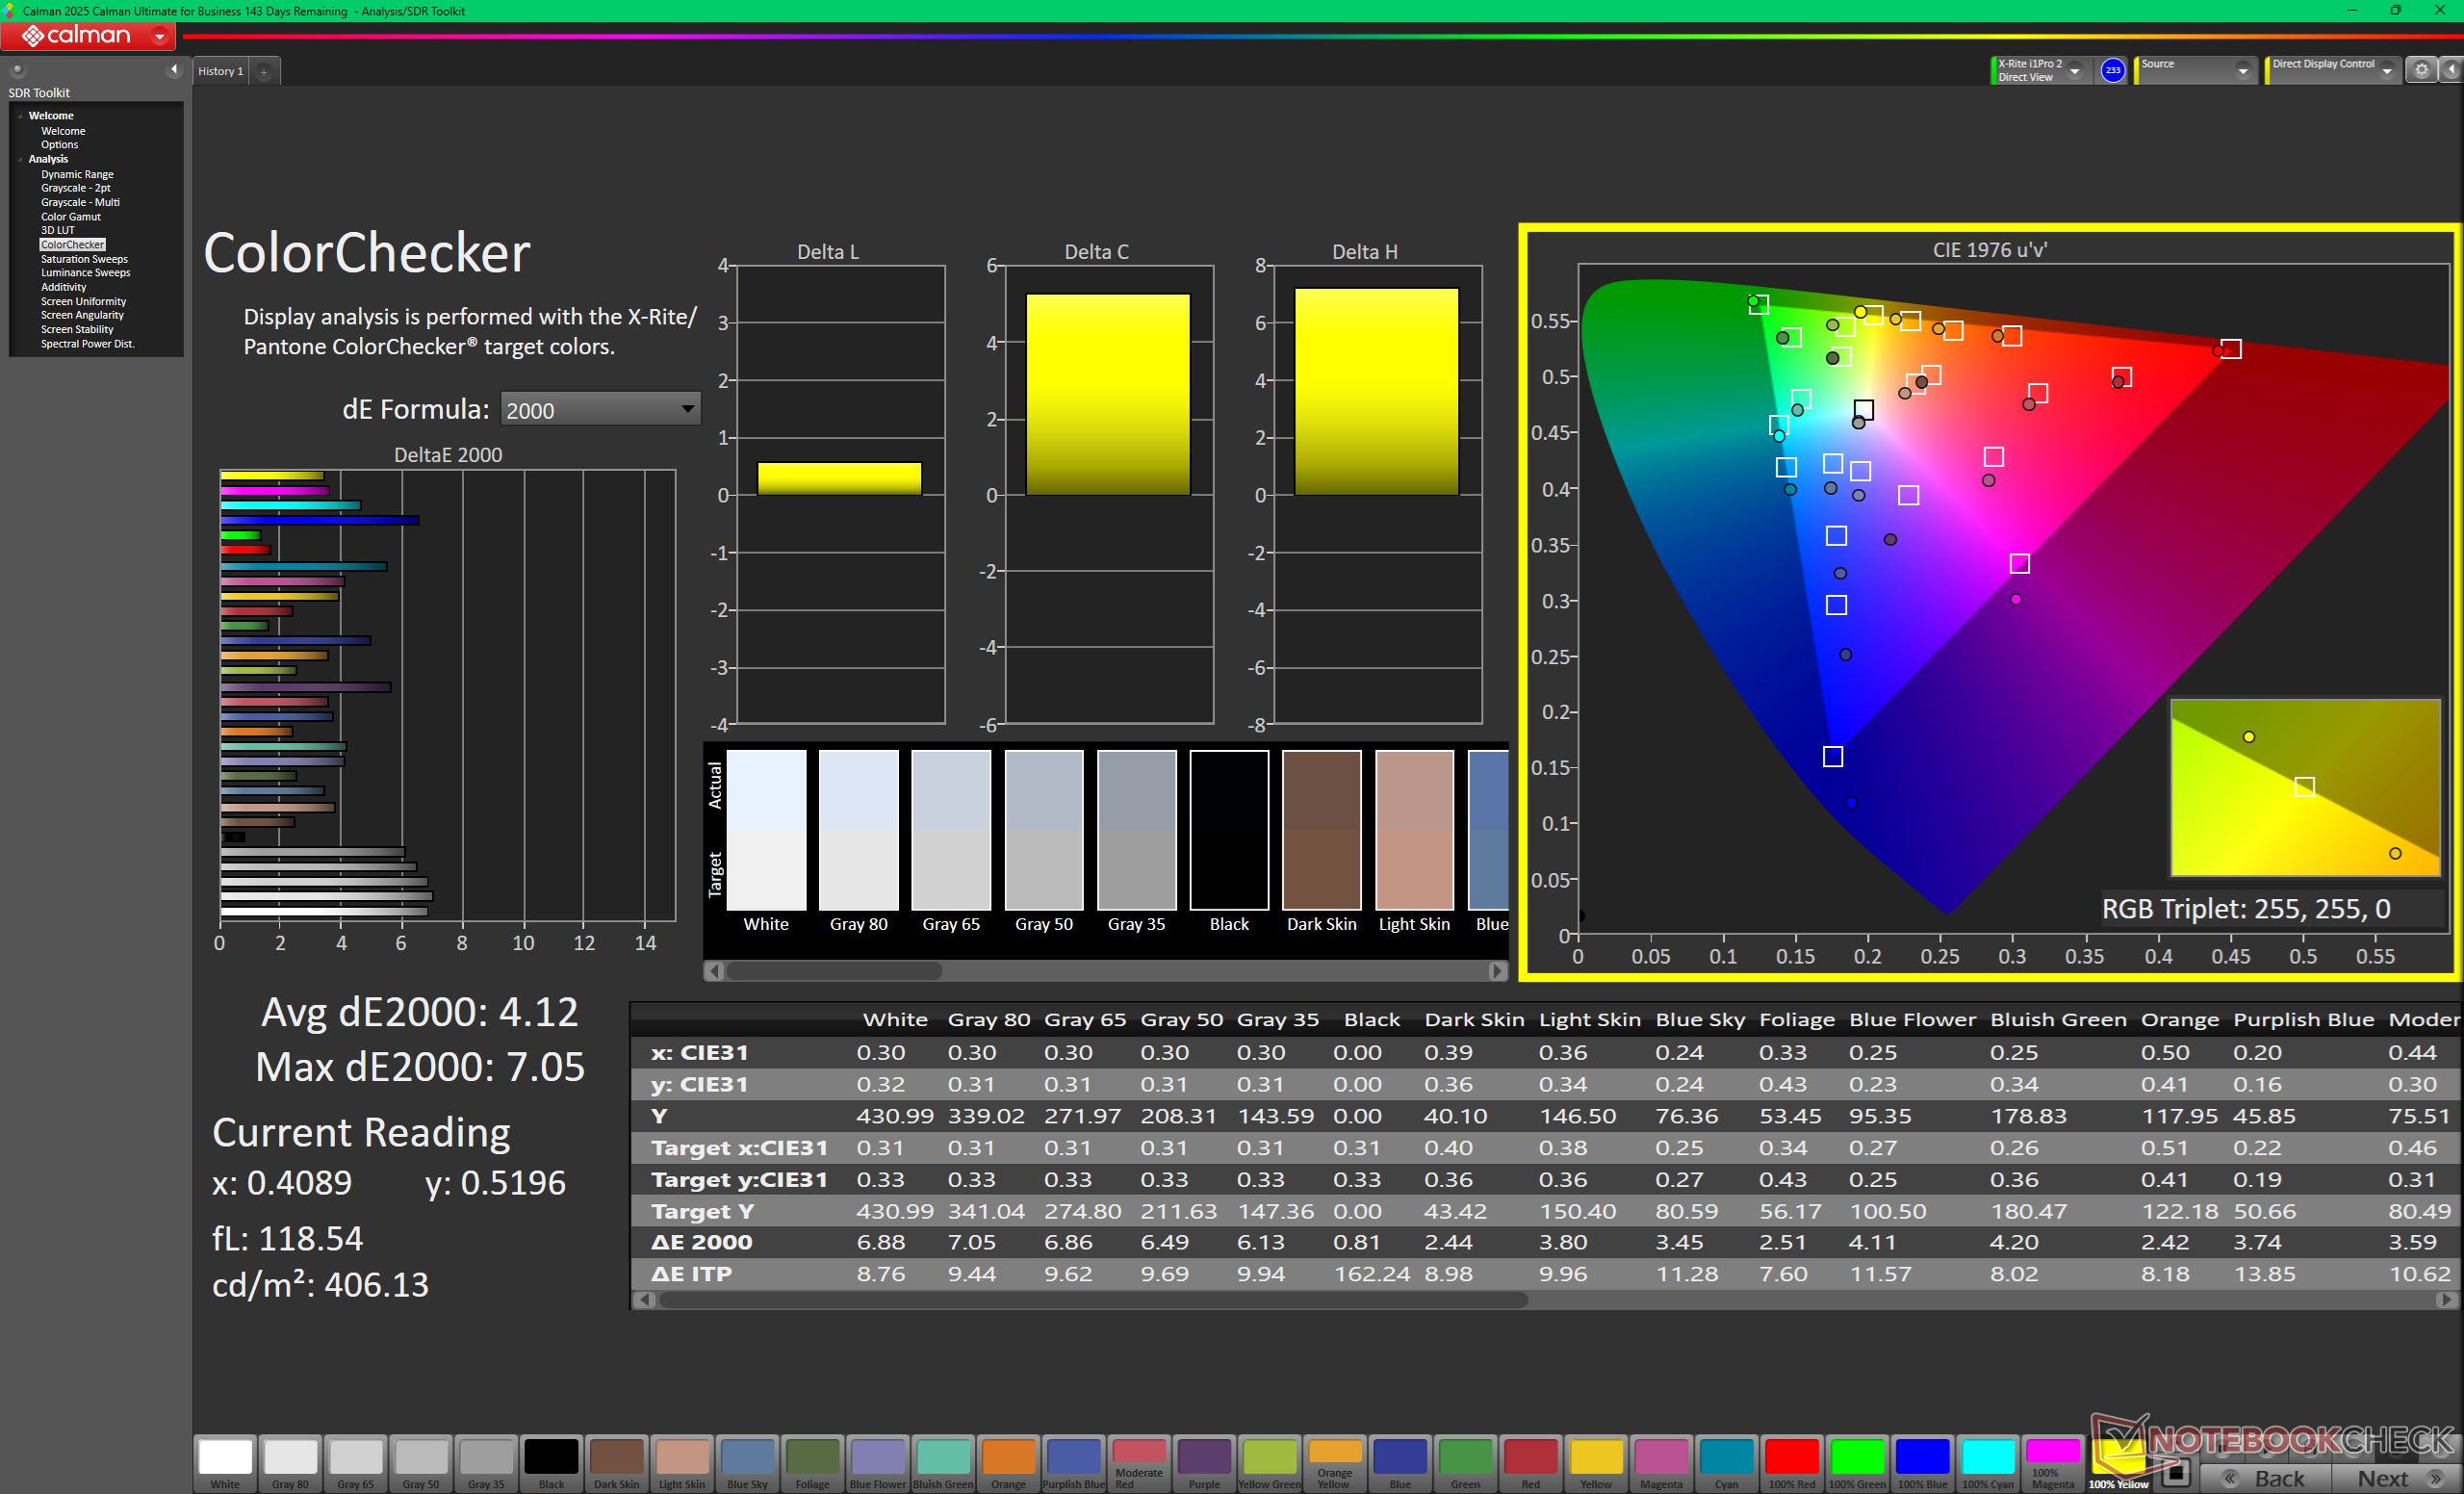Click the stop measurement square icon
Viewport: 2464px width, 1494px height.
coord(2175,1473)
